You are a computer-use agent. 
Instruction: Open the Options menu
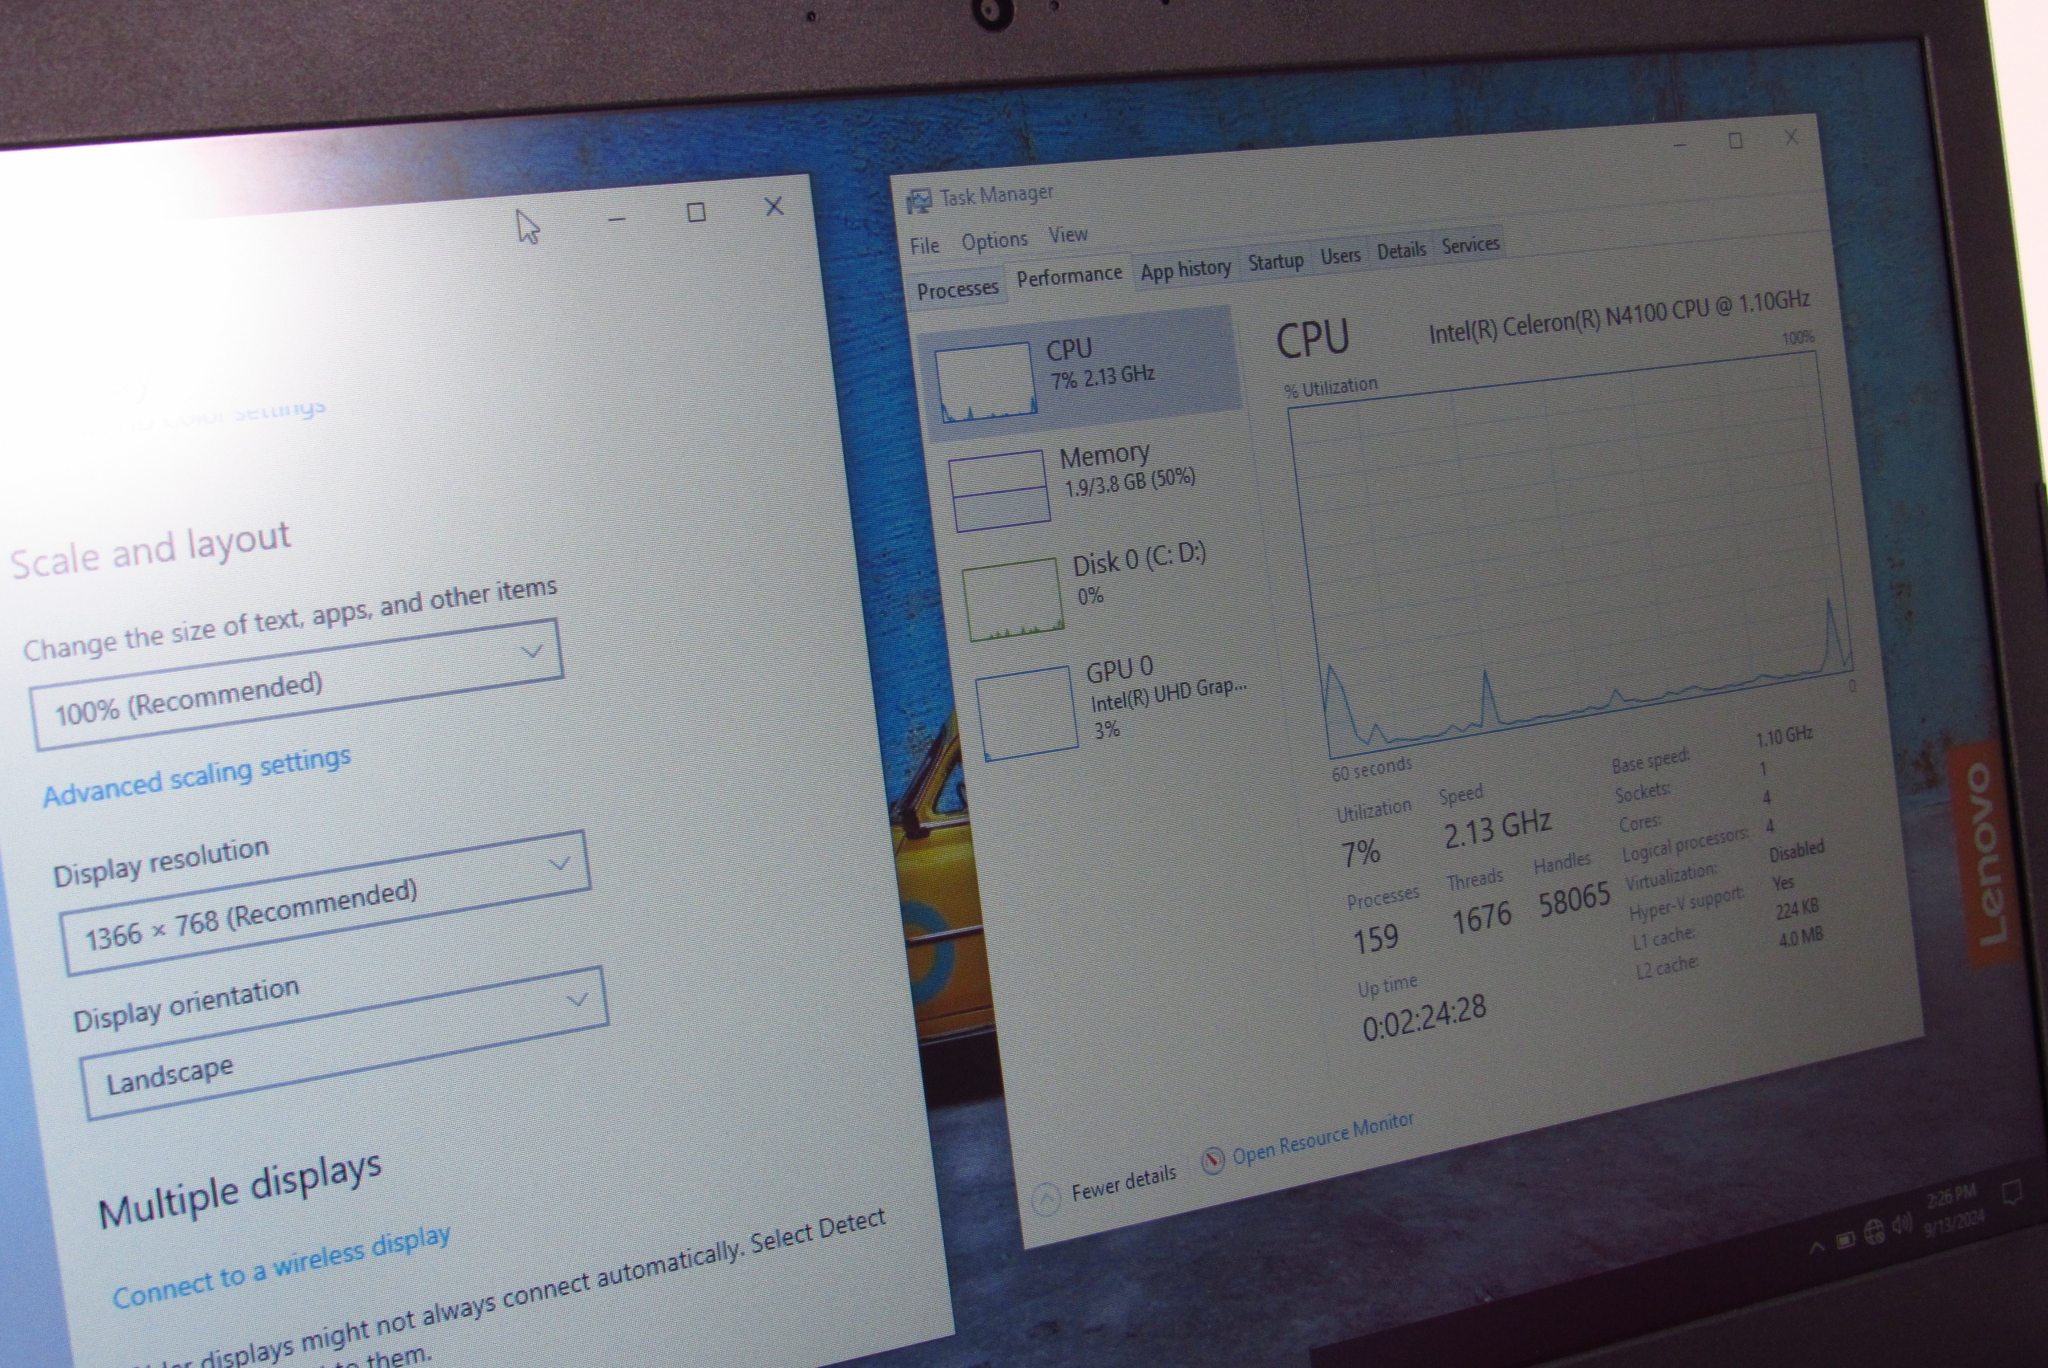pos(994,241)
